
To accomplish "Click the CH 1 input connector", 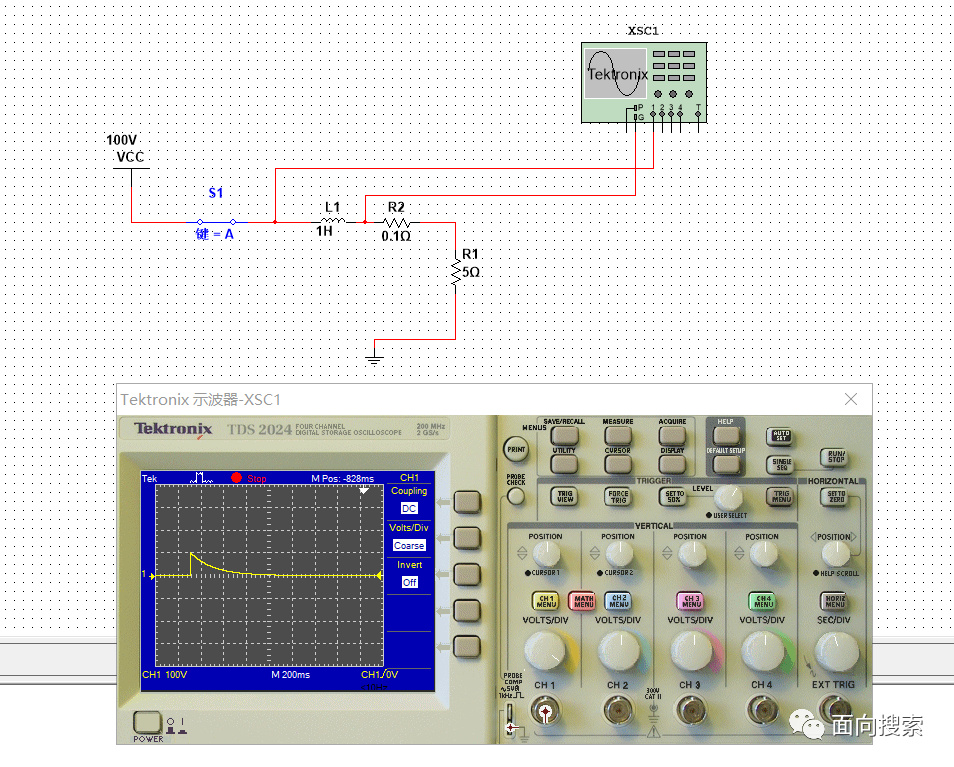I will point(545,710).
